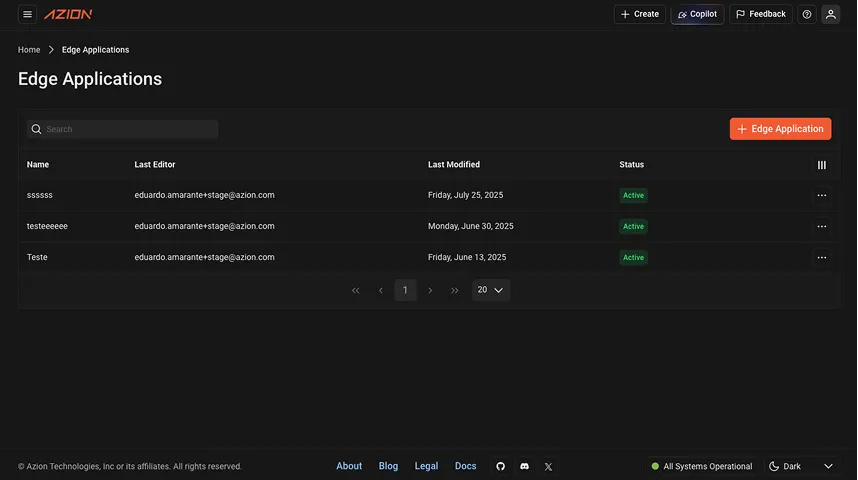Go to Home breadcrumb
Screen dimensions: 858x480
(x=29, y=50)
